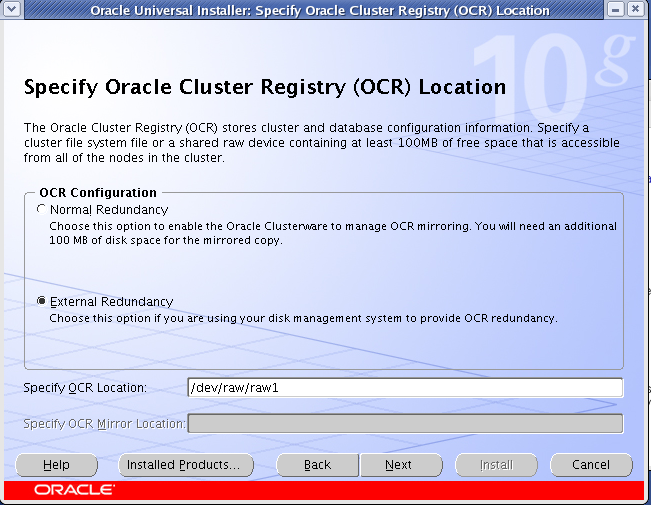Viewport: 651px width, 505px height.
Task: Cancel the Oracle installation
Action: click(591, 465)
